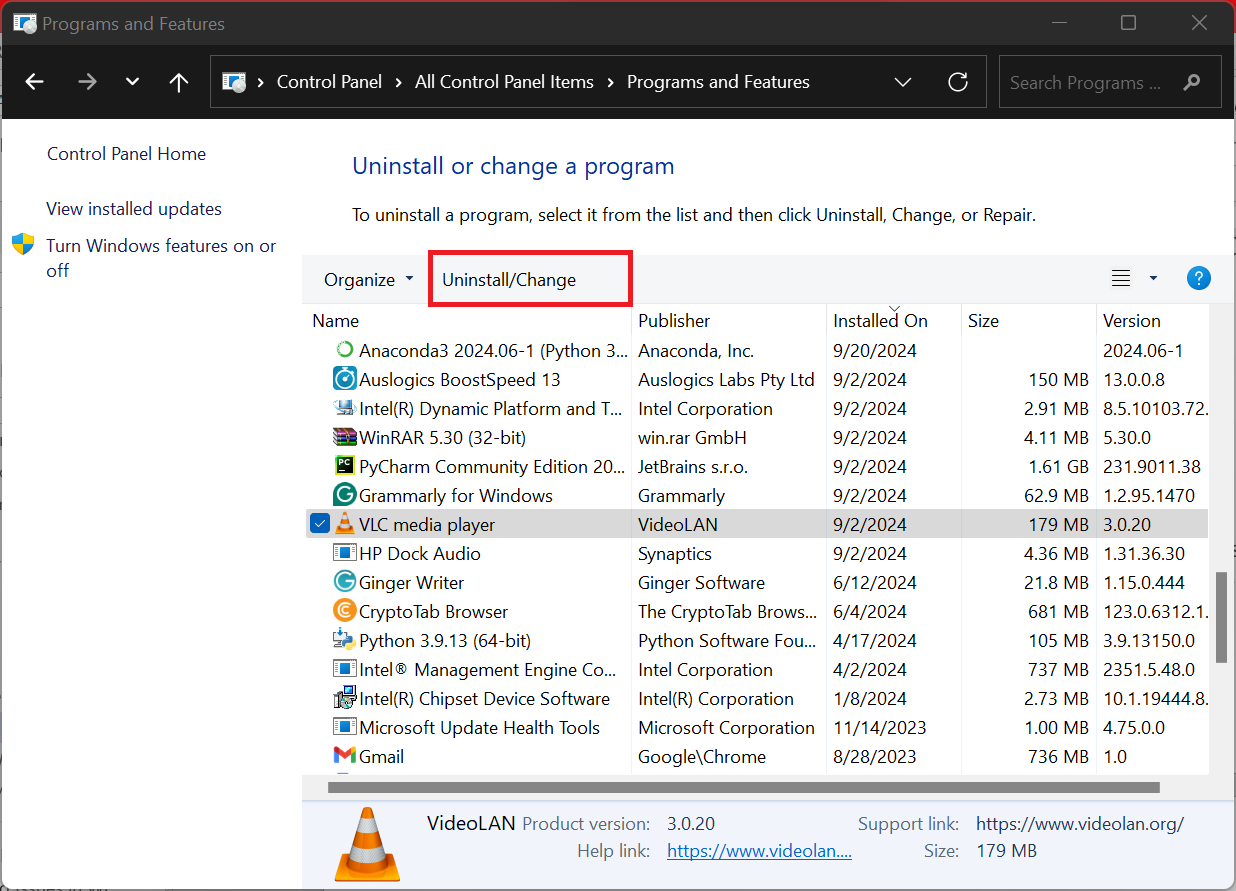This screenshot has width=1236, height=891.
Task: Click the horizontal scrollbar of program list
Action: pyautogui.click(x=743, y=787)
